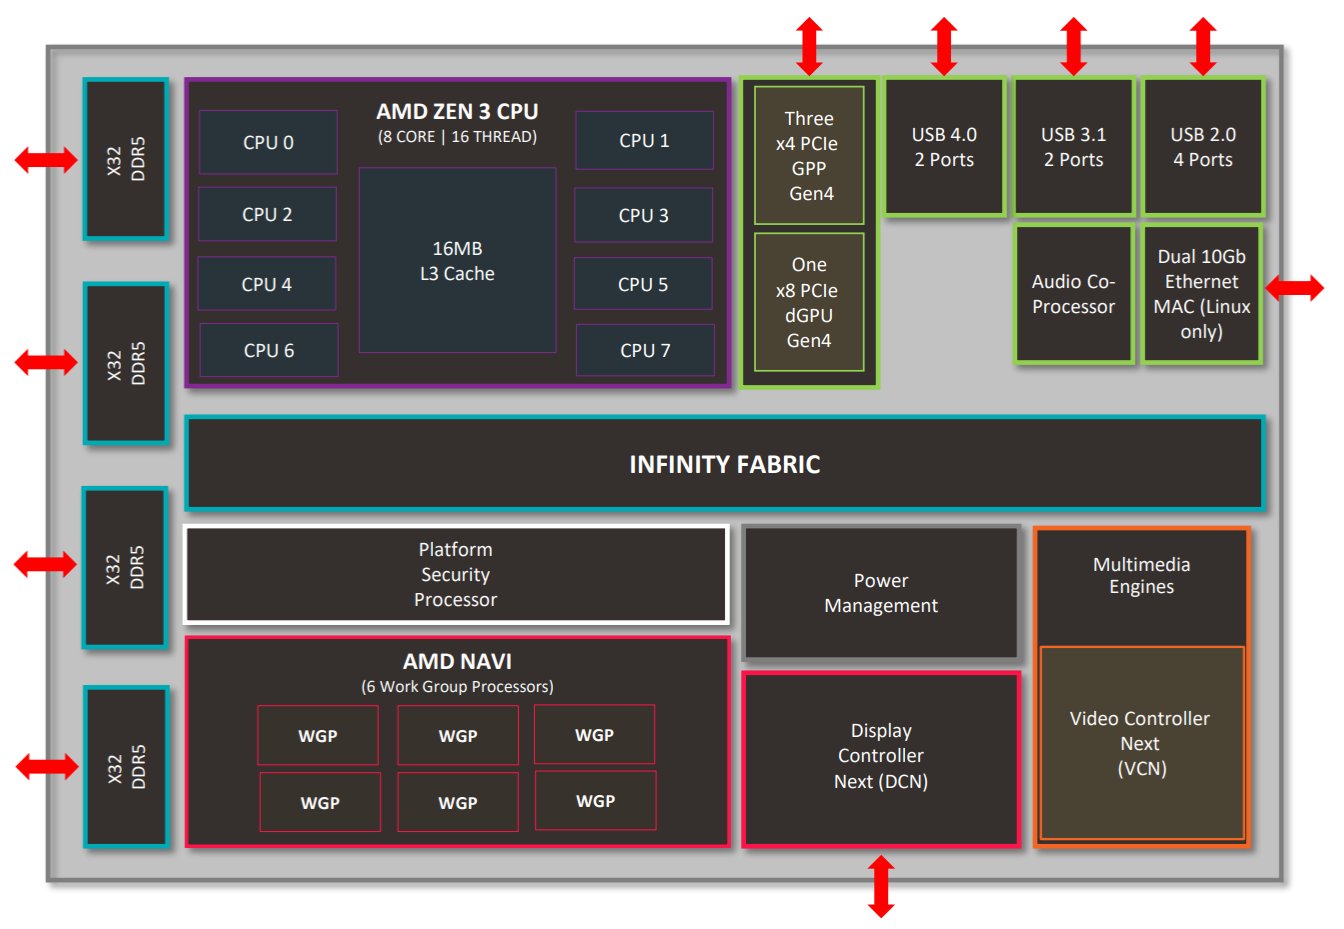
Task: Click the Audio Co-Processor block
Action: click(x=1073, y=294)
